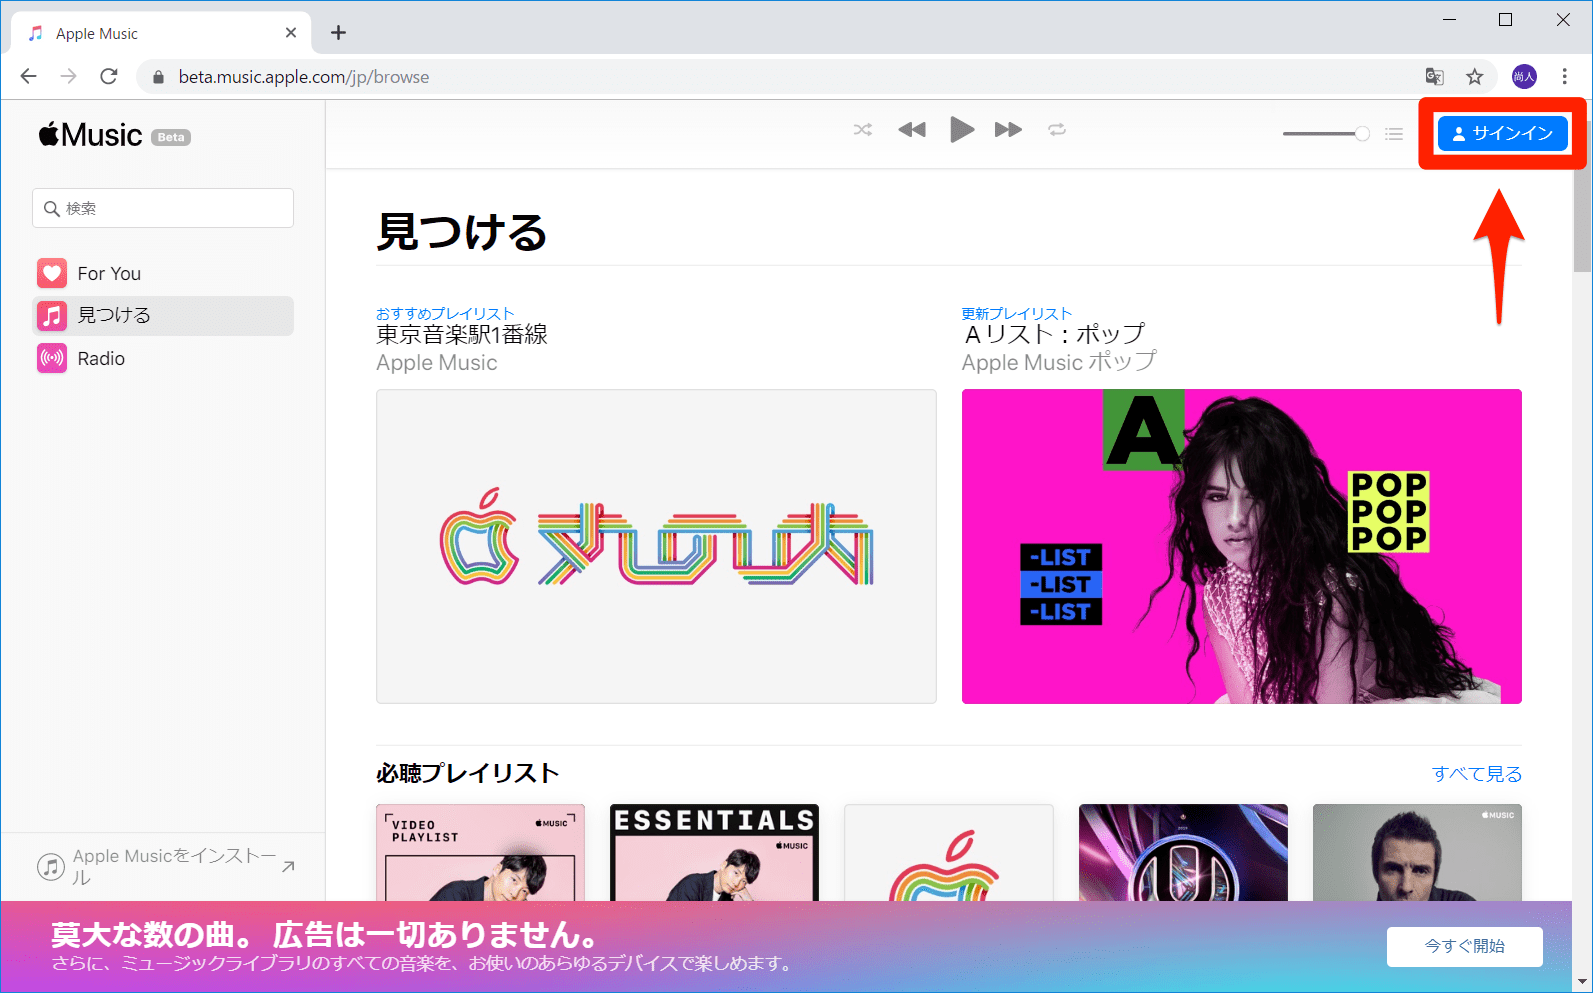
Task: Click the search magnifier icon
Action: pos(51,208)
